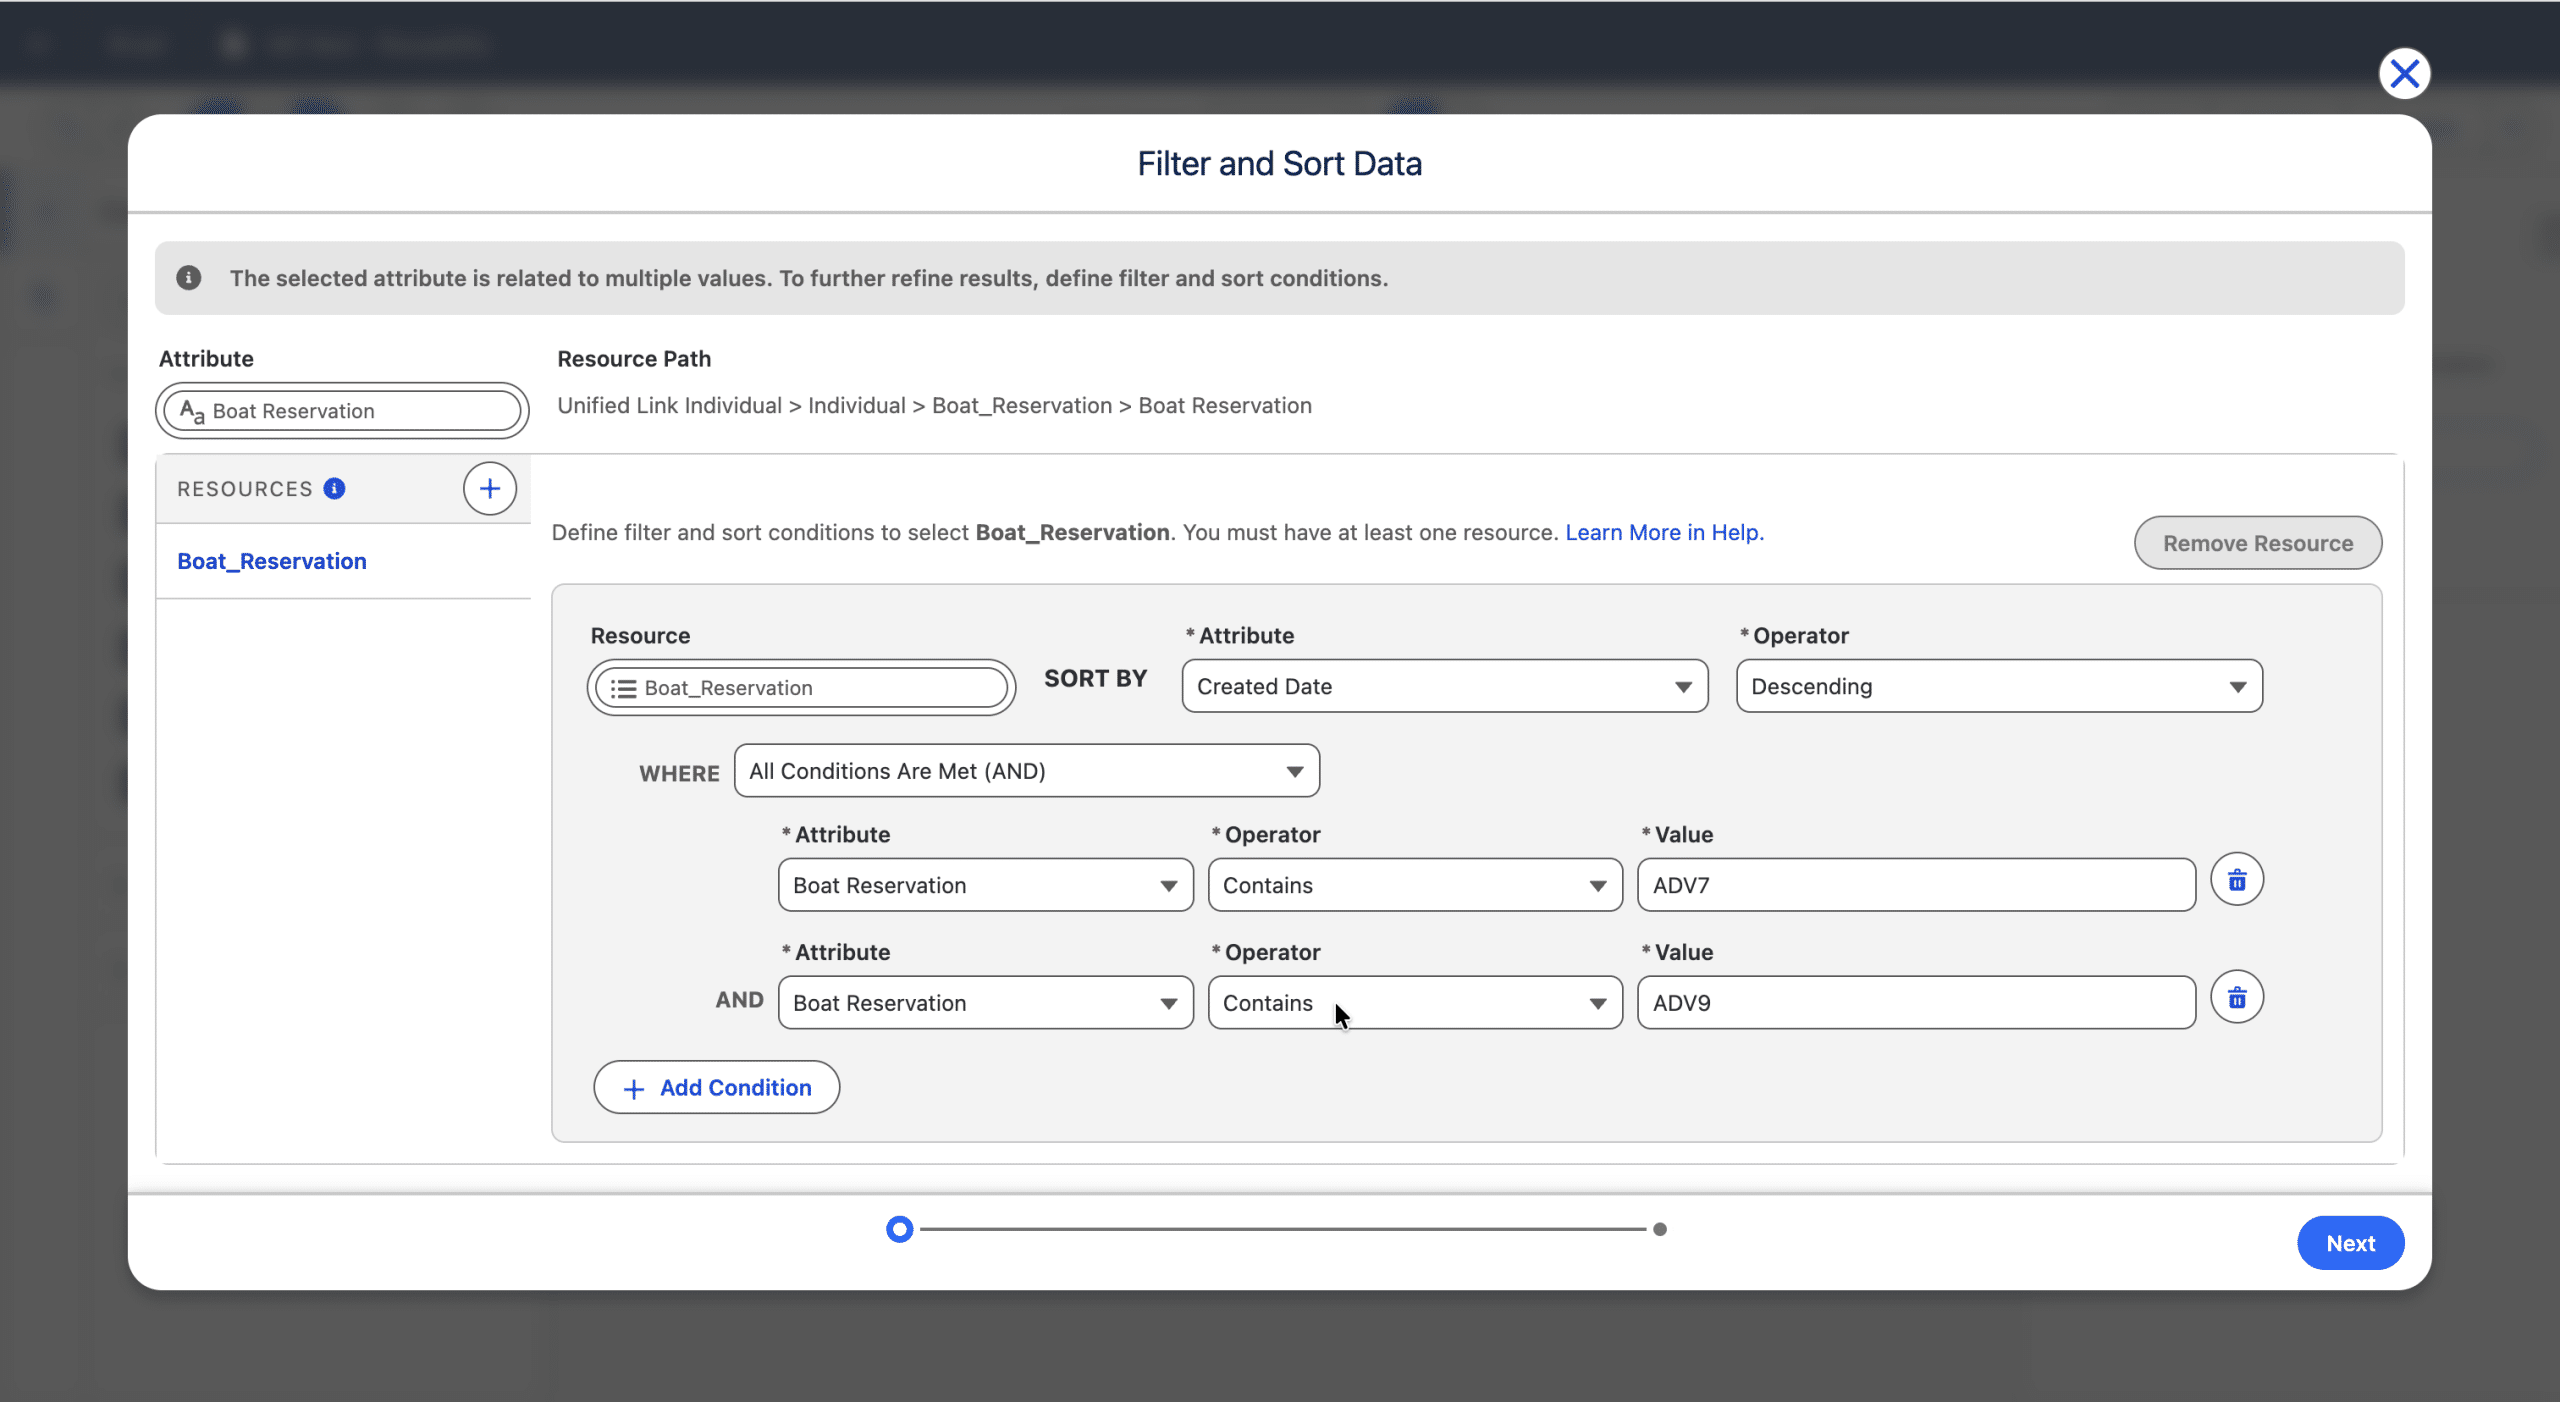Screen dimensions: 2560x1402
Task: Click the Remove Resource button
Action: [x=2257, y=543]
